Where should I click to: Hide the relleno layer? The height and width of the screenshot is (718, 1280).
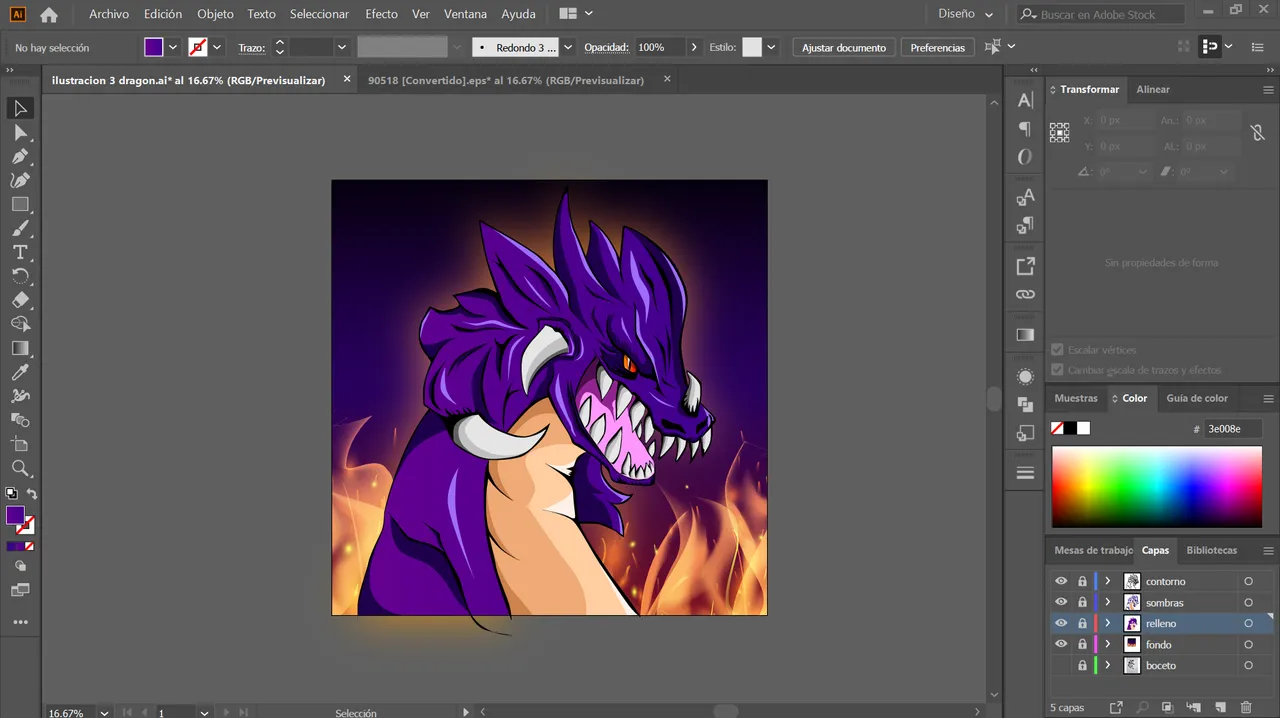tap(1061, 623)
